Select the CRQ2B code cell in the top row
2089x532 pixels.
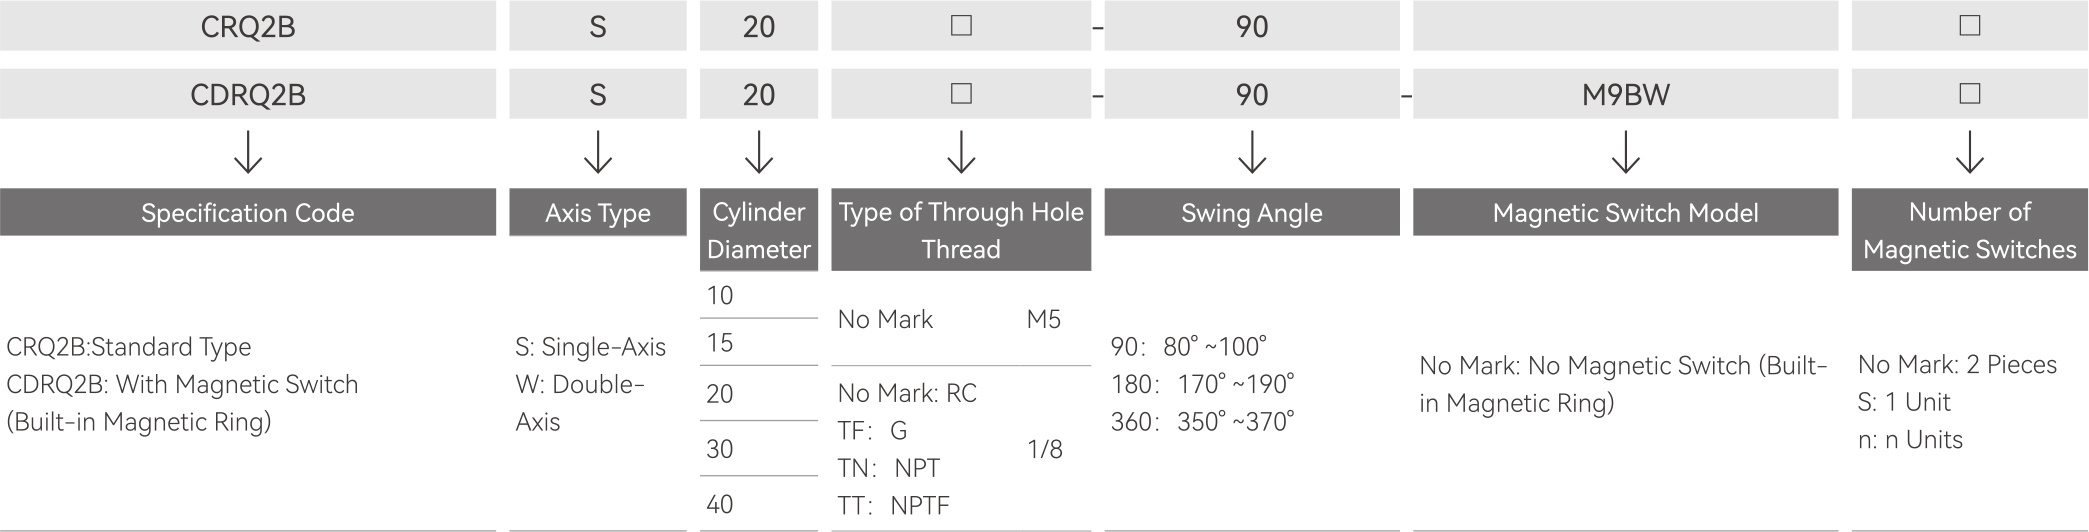coord(248,26)
